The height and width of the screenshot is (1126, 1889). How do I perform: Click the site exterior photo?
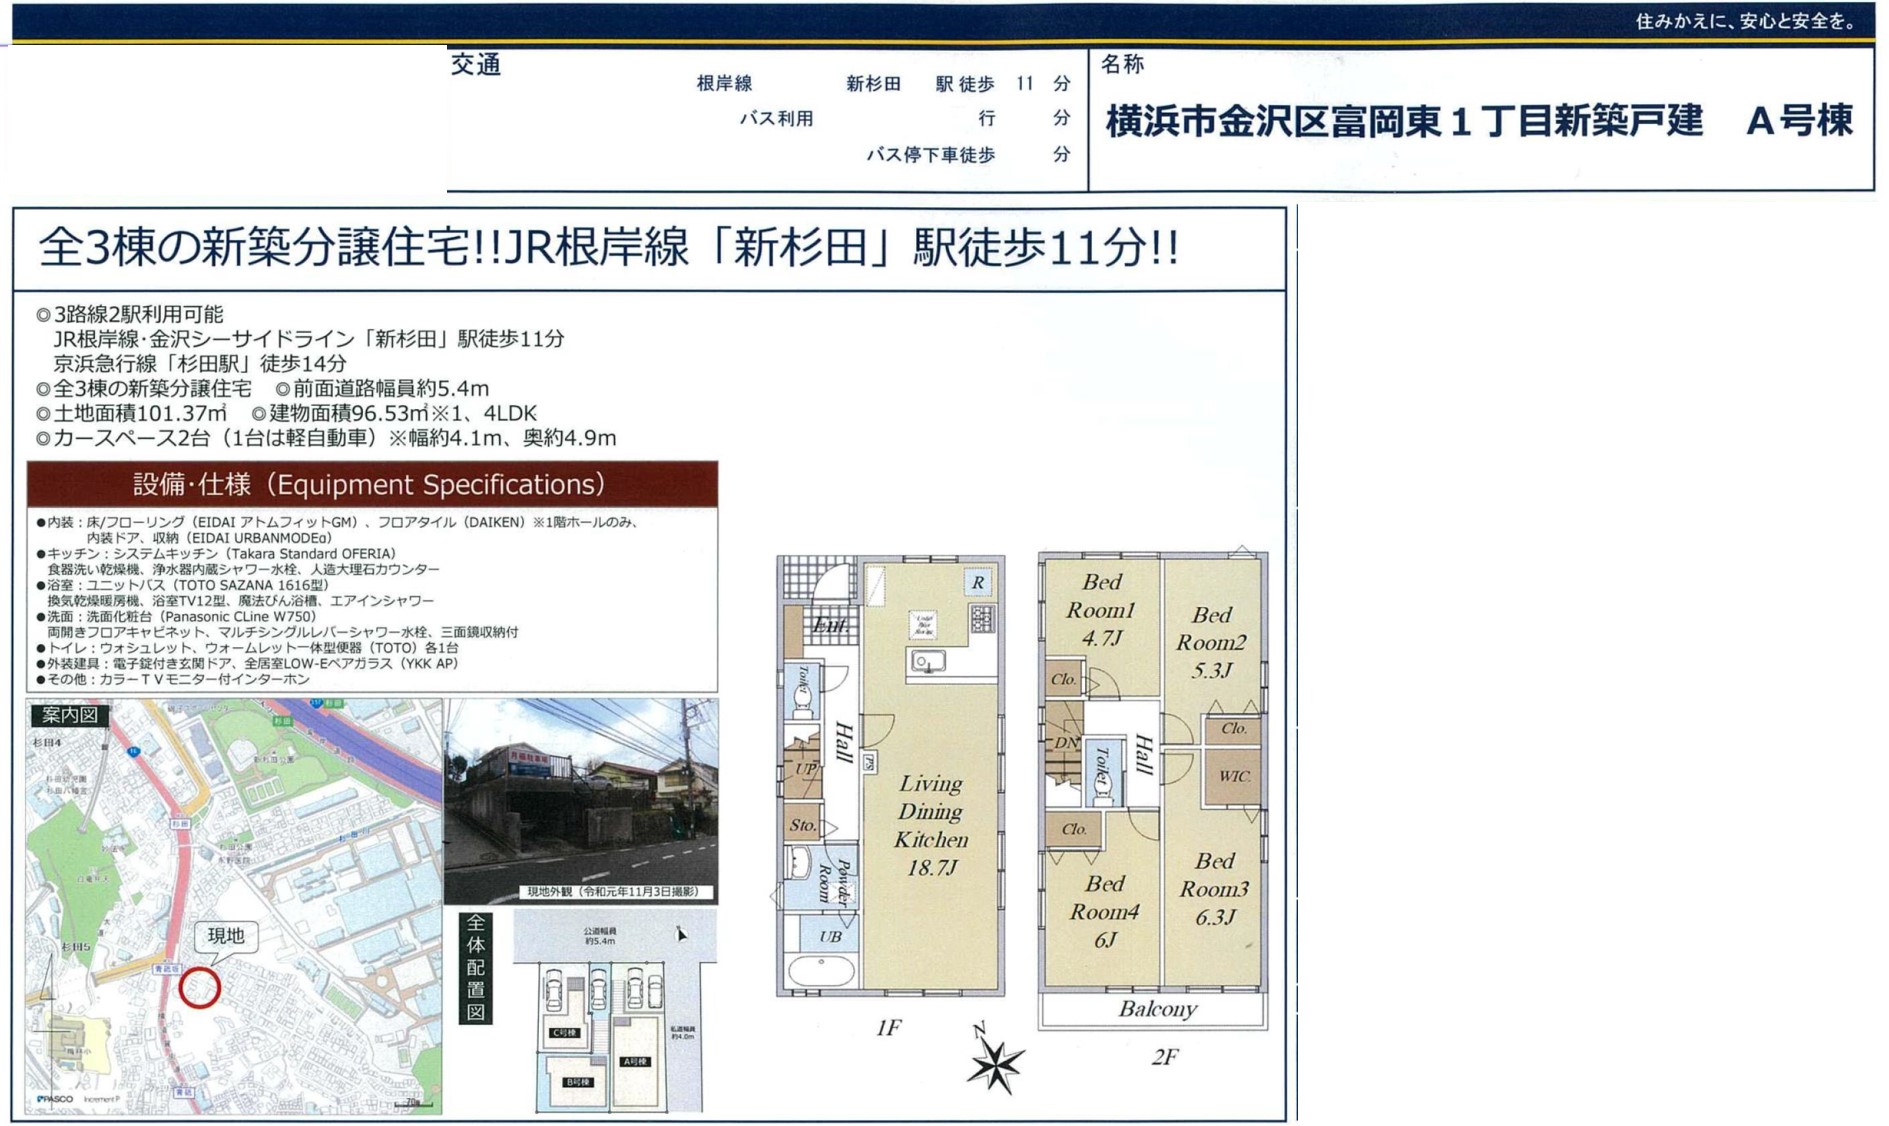pyautogui.click(x=581, y=799)
